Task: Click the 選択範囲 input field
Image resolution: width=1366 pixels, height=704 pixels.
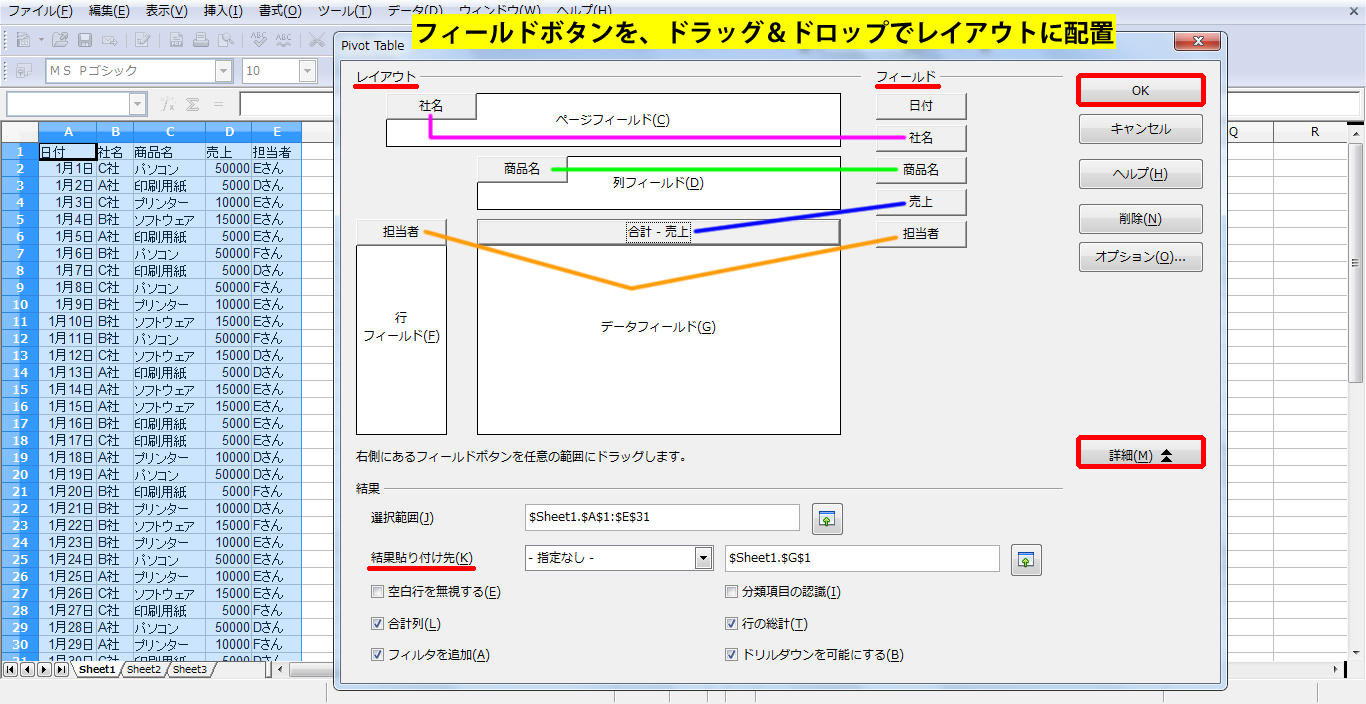Action: pyautogui.click(x=661, y=517)
